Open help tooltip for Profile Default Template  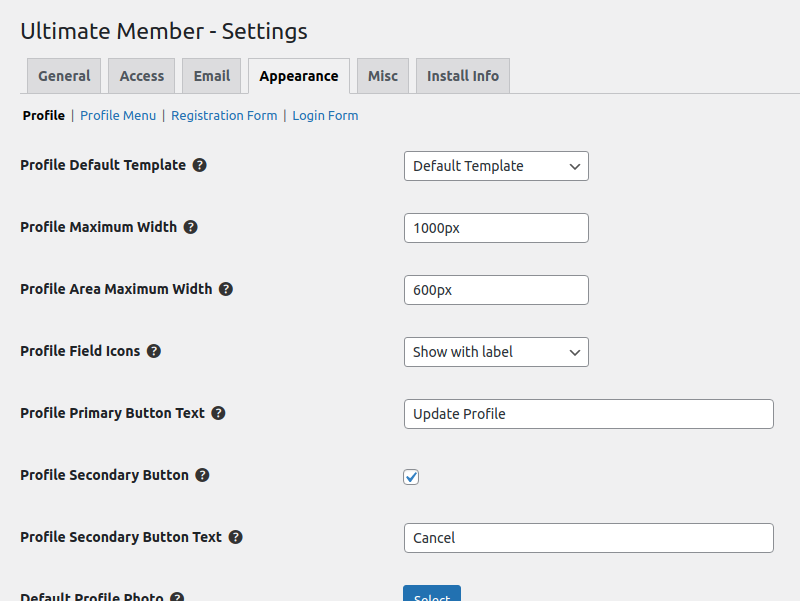(199, 165)
